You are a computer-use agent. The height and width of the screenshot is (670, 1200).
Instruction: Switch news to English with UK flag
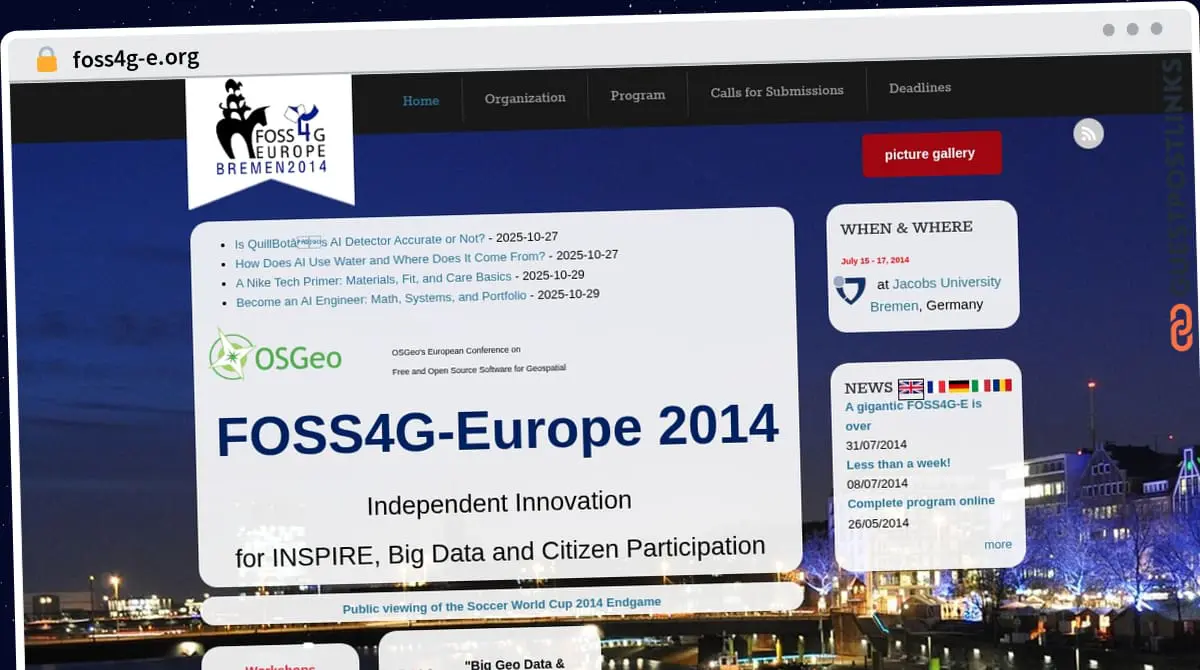pyautogui.click(x=910, y=387)
